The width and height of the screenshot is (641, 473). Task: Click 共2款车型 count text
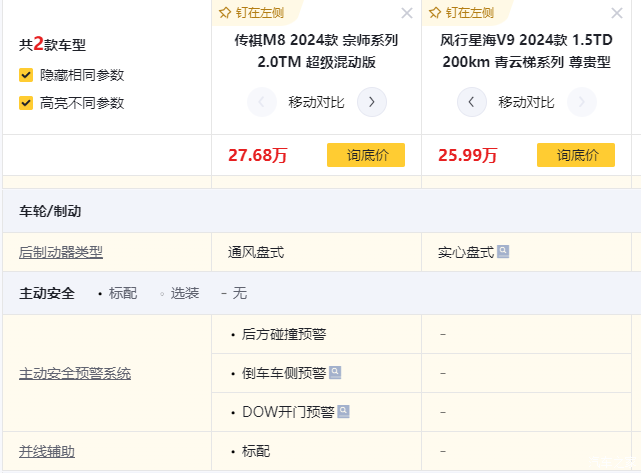coord(52,44)
